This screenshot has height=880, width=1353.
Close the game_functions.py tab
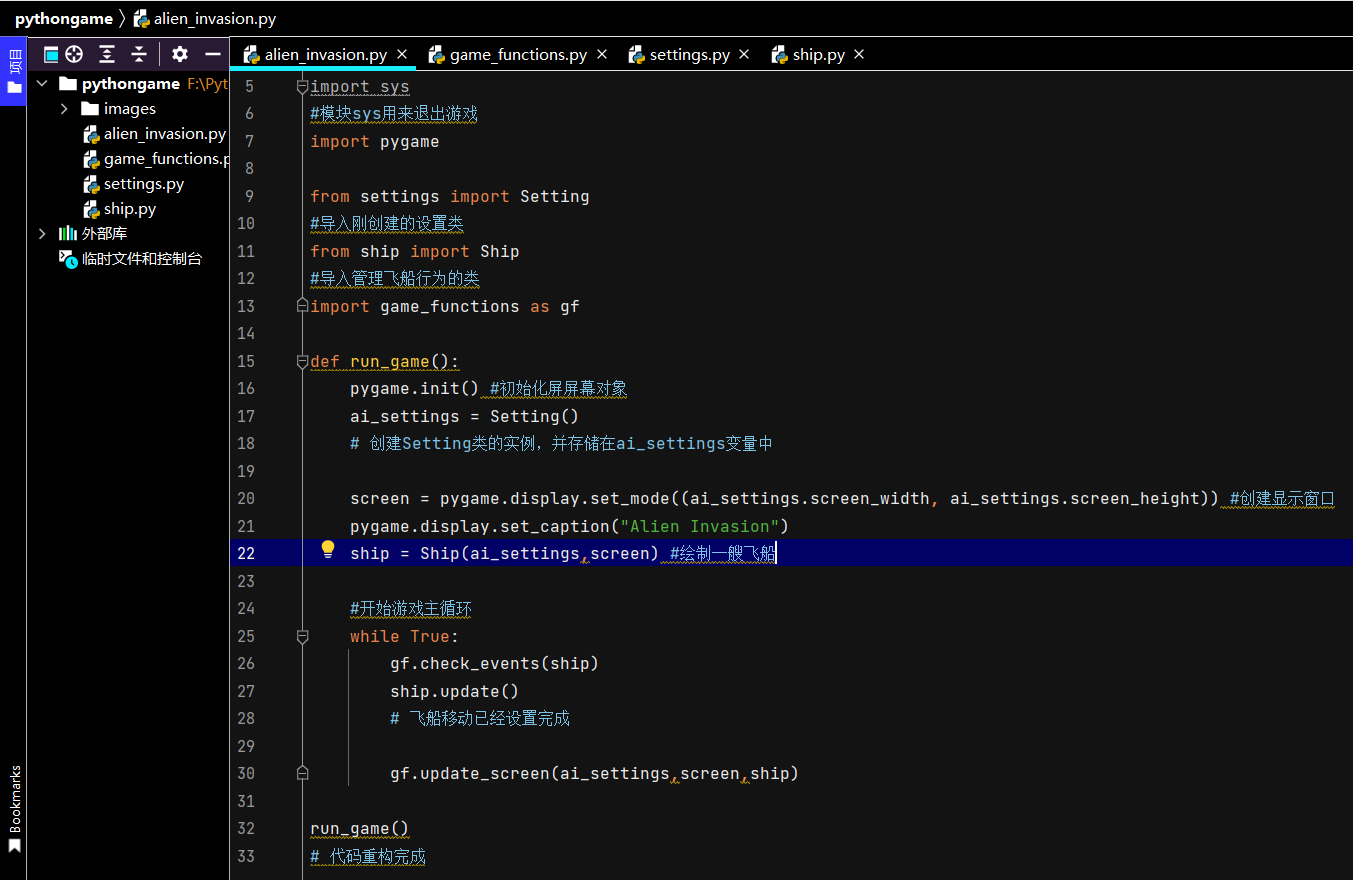(602, 54)
